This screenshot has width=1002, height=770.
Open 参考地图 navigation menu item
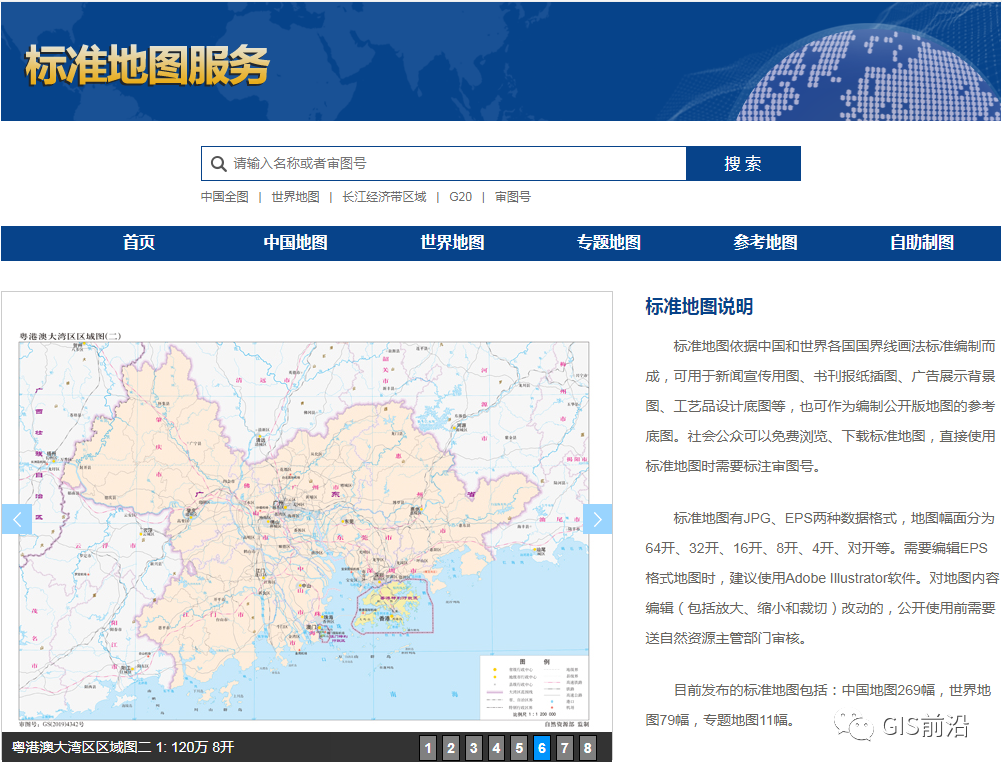[x=766, y=243]
